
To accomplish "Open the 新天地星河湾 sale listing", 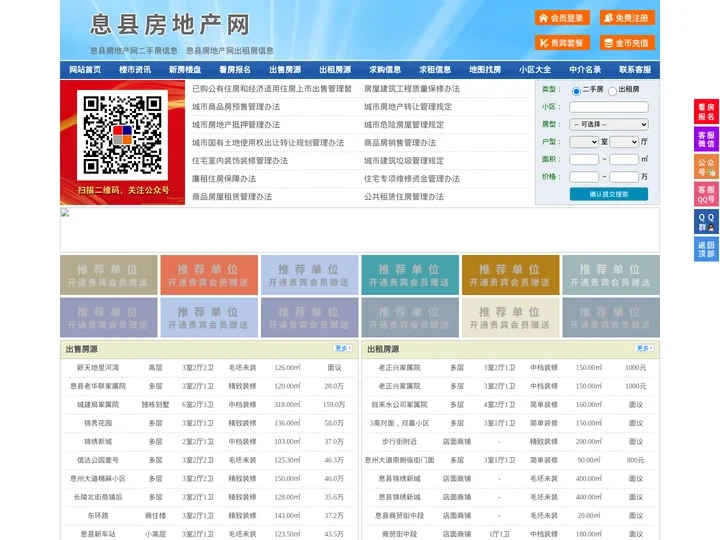I will (x=98, y=367).
